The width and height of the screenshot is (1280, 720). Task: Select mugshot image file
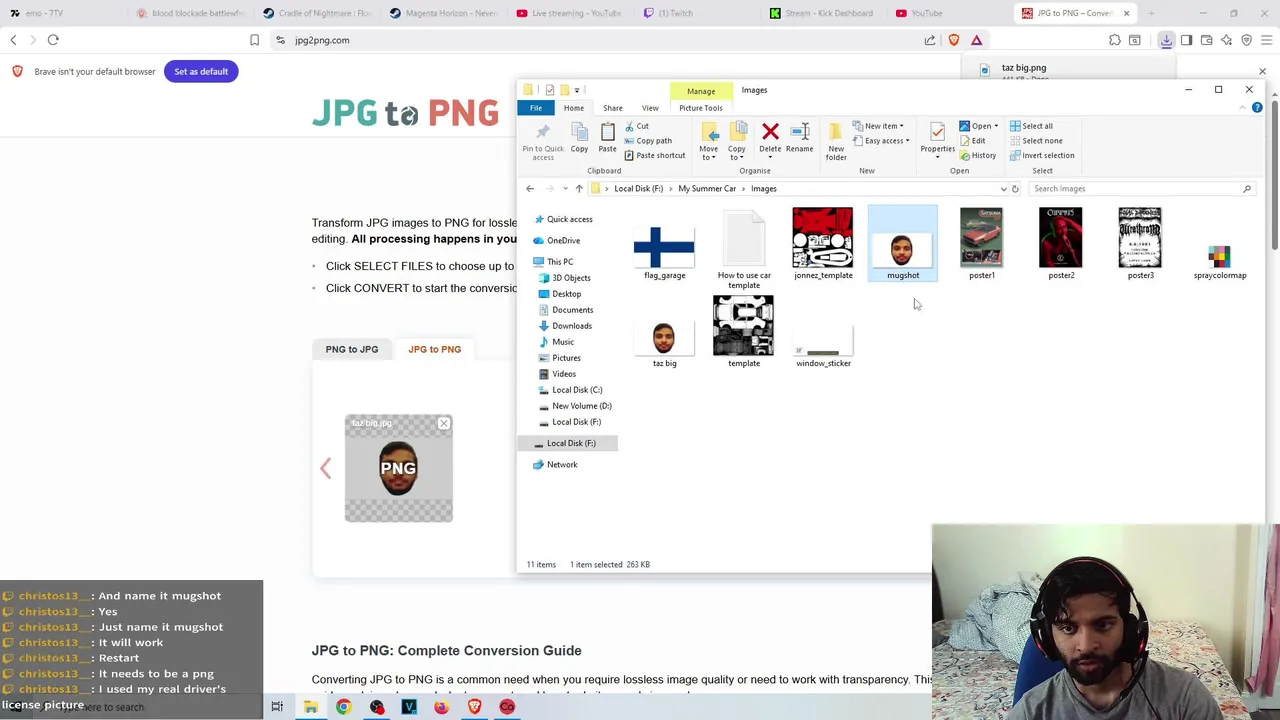(x=903, y=244)
